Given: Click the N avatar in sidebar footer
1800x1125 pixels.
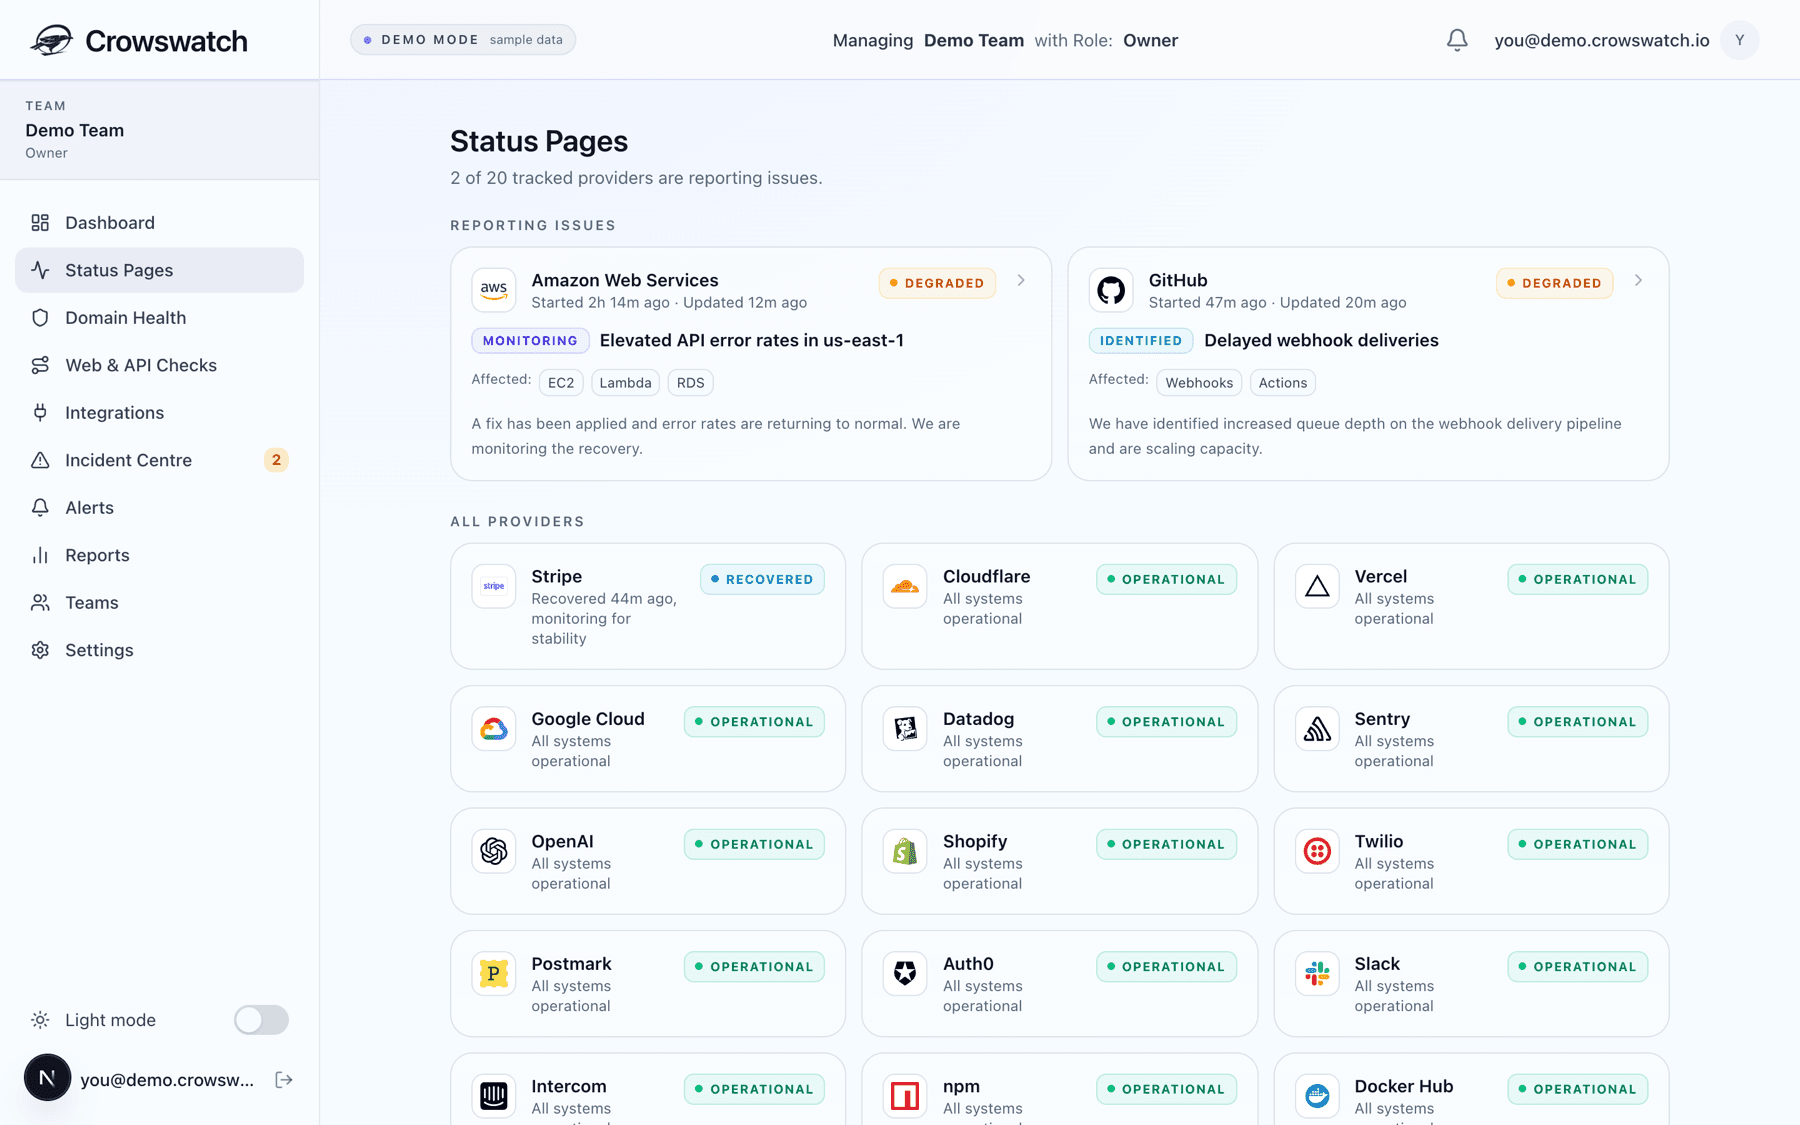Looking at the screenshot, I should pyautogui.click(x=47, y=1078).
